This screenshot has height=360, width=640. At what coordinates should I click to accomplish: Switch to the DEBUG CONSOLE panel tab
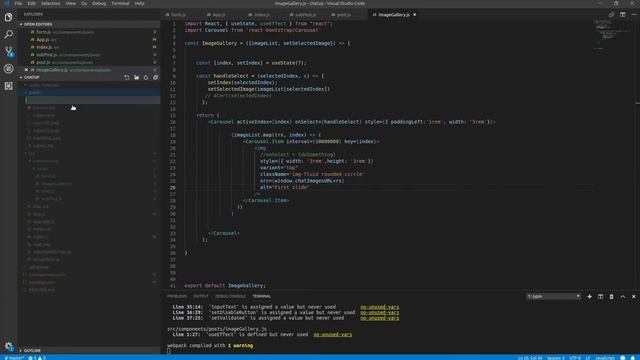click(231, 296)
